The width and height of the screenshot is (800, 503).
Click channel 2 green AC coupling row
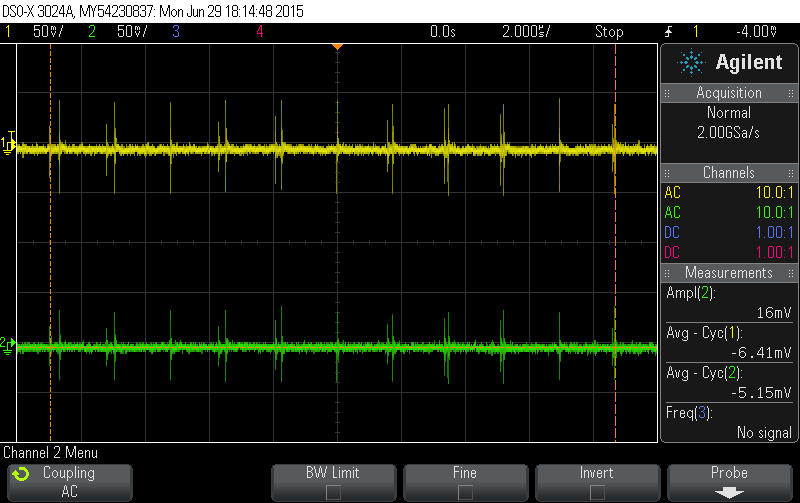(729, 212)
